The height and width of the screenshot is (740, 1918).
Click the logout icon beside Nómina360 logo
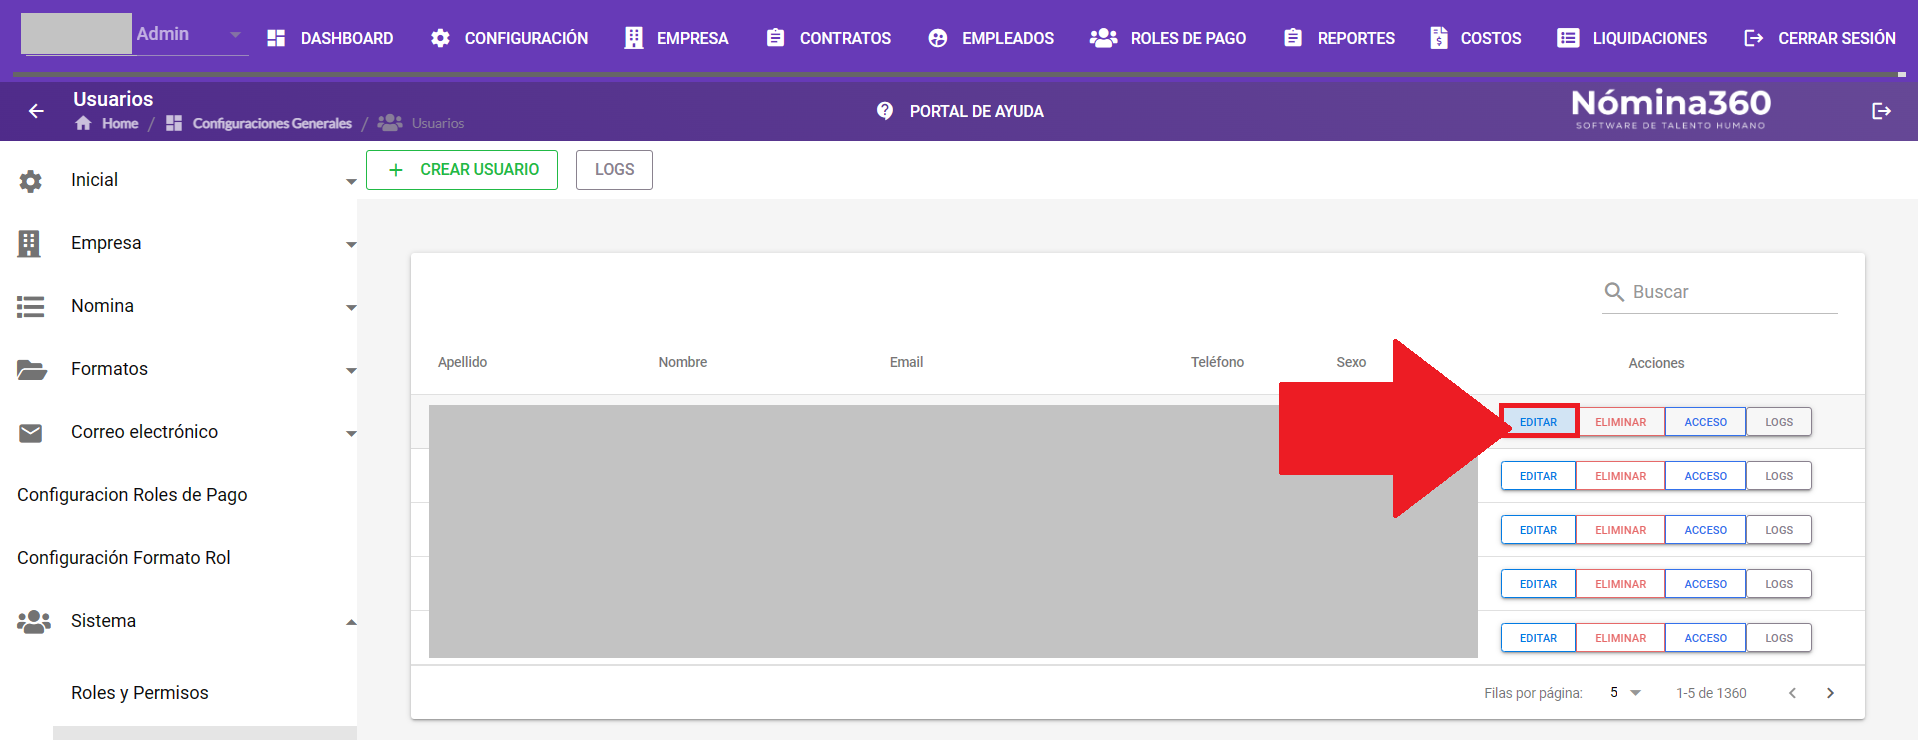1881,111
